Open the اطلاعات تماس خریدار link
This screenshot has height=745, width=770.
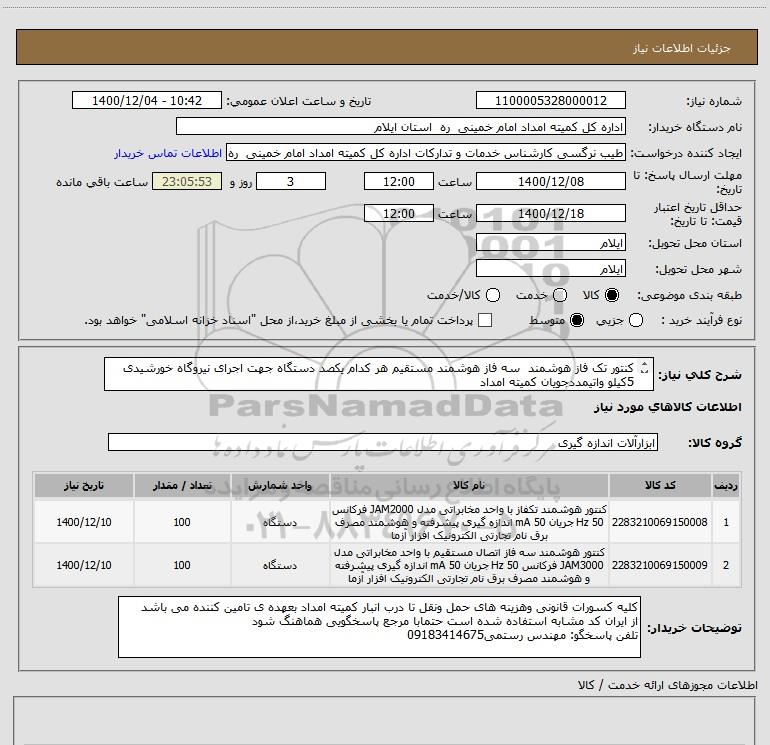click(x=168, y=153)
